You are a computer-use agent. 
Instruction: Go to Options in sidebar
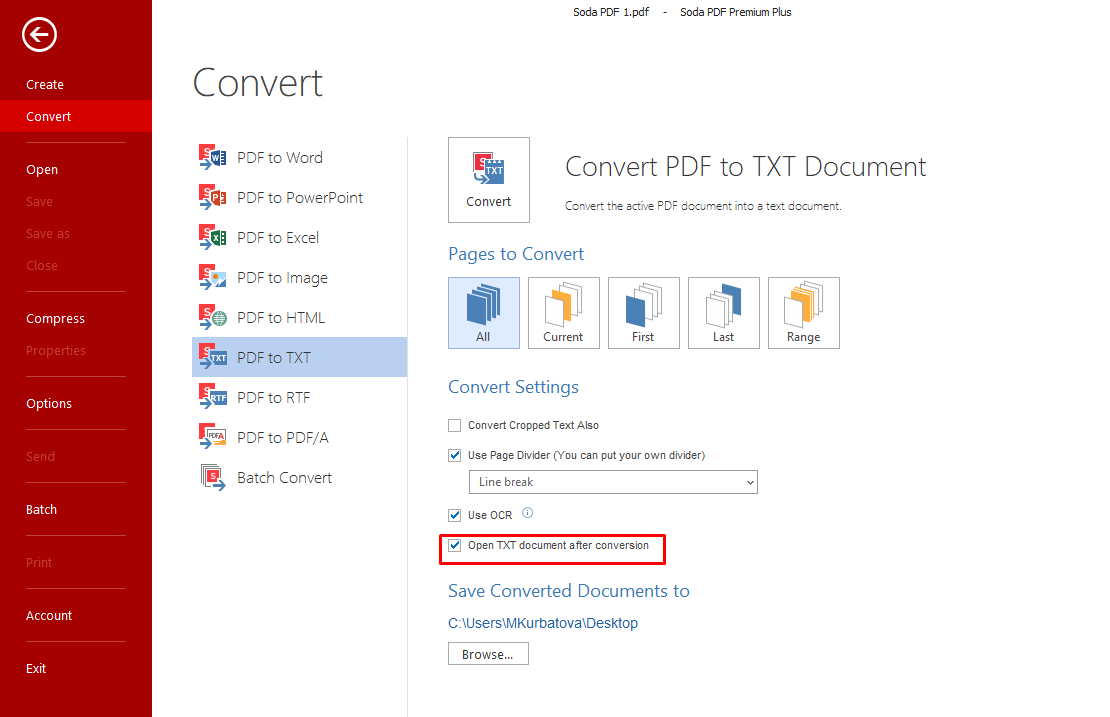tap(49, 403)
